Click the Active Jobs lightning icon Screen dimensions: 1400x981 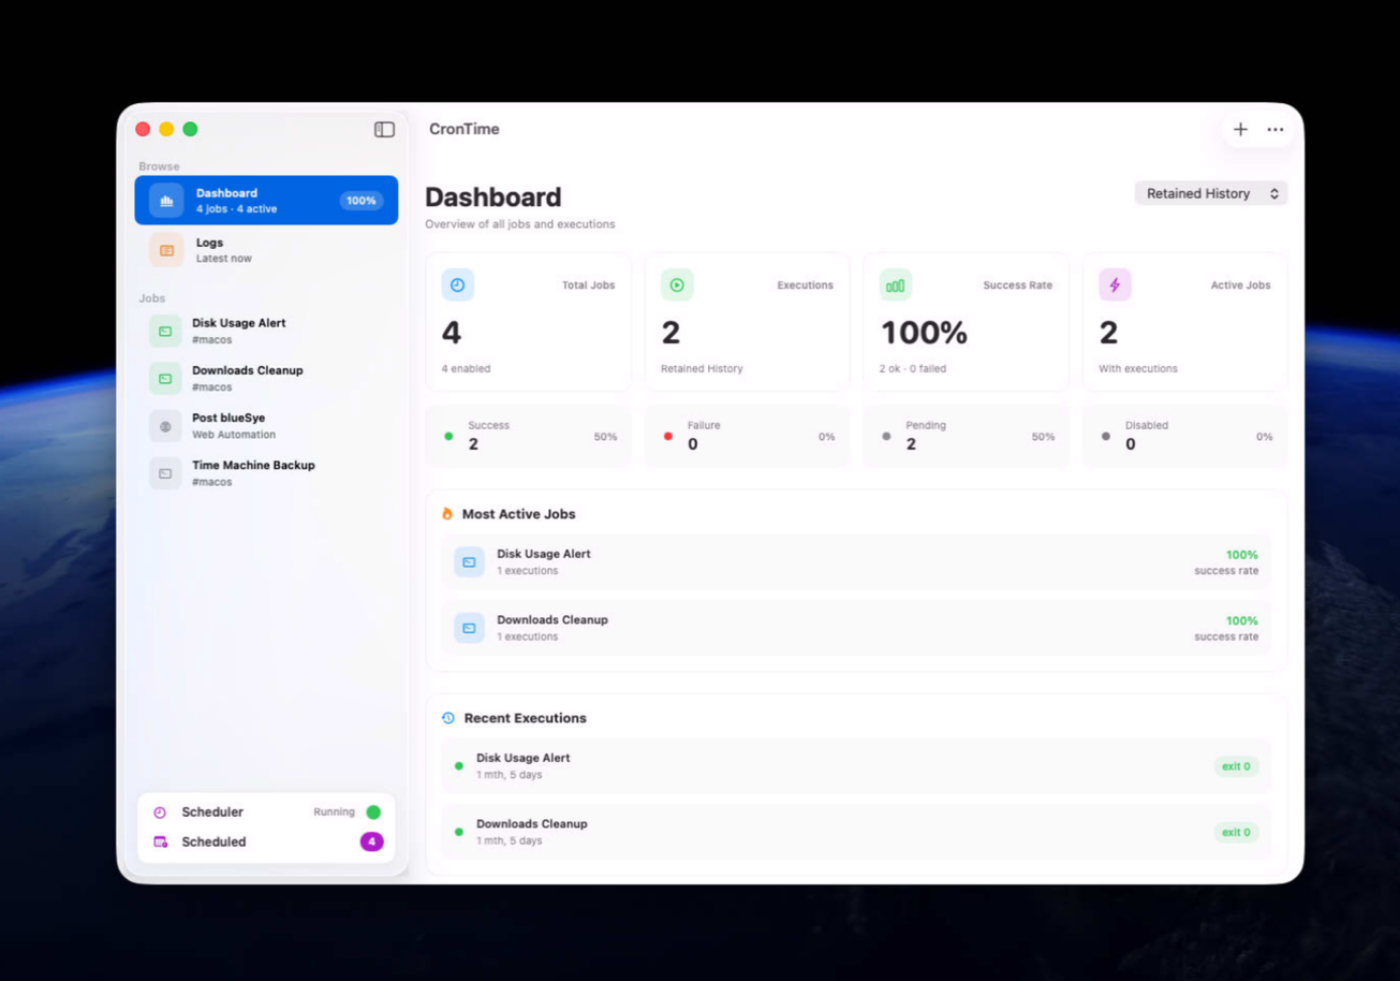pos(1115,285)
